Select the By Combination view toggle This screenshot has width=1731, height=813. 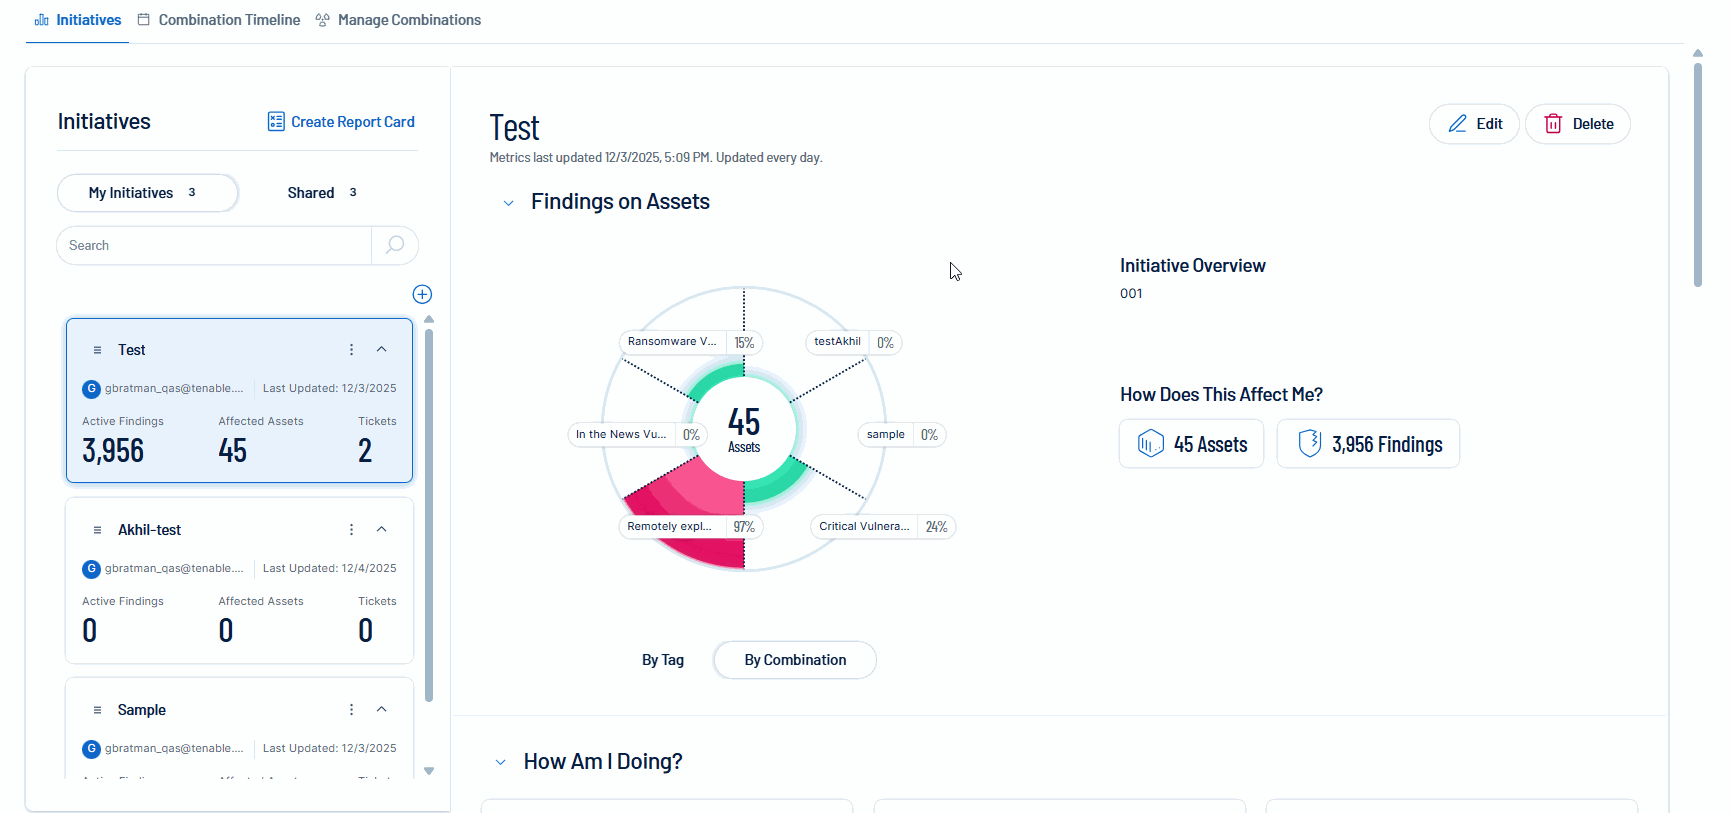(795, 660)
